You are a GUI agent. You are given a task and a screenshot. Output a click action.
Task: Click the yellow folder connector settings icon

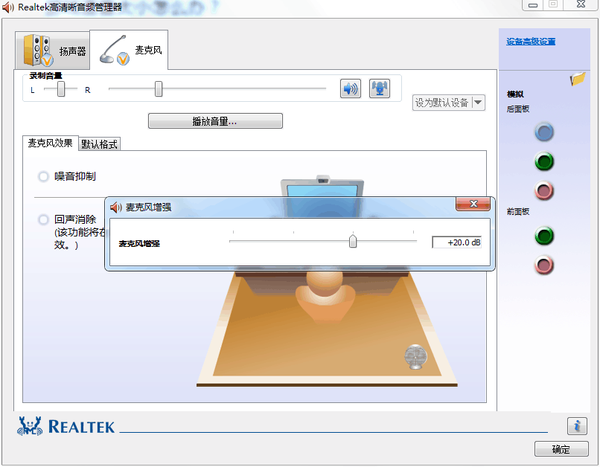point(578,79)
